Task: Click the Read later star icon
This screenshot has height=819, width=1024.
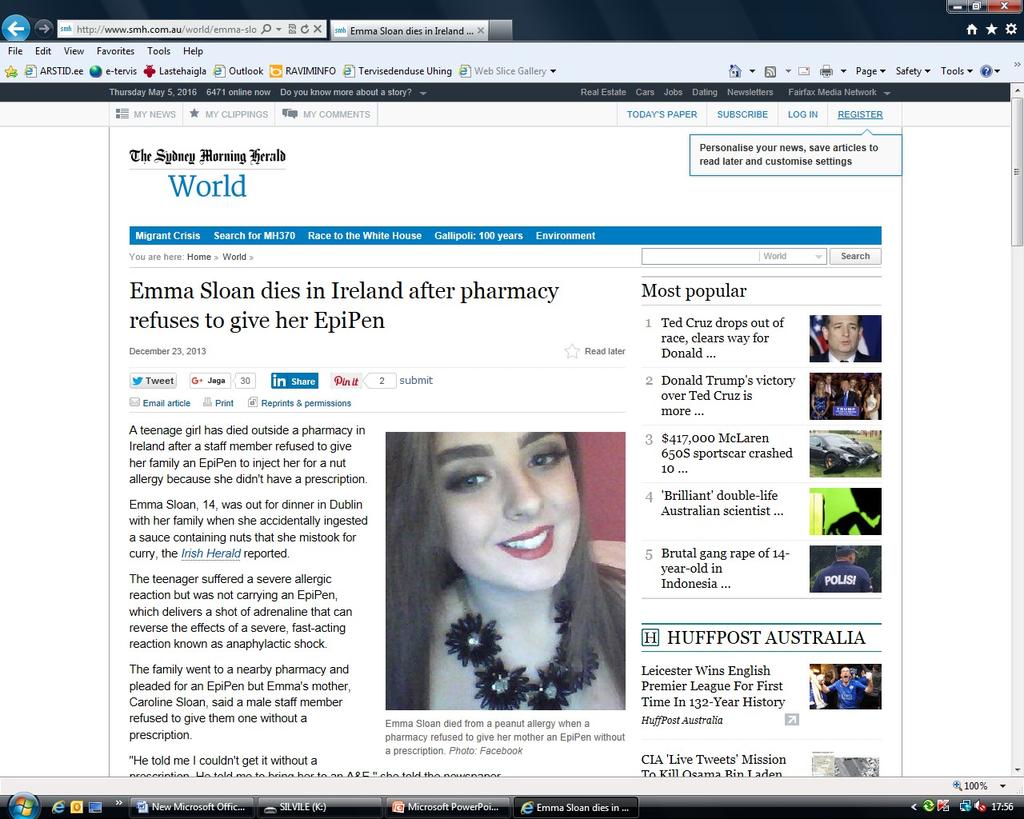Action: 572,351
